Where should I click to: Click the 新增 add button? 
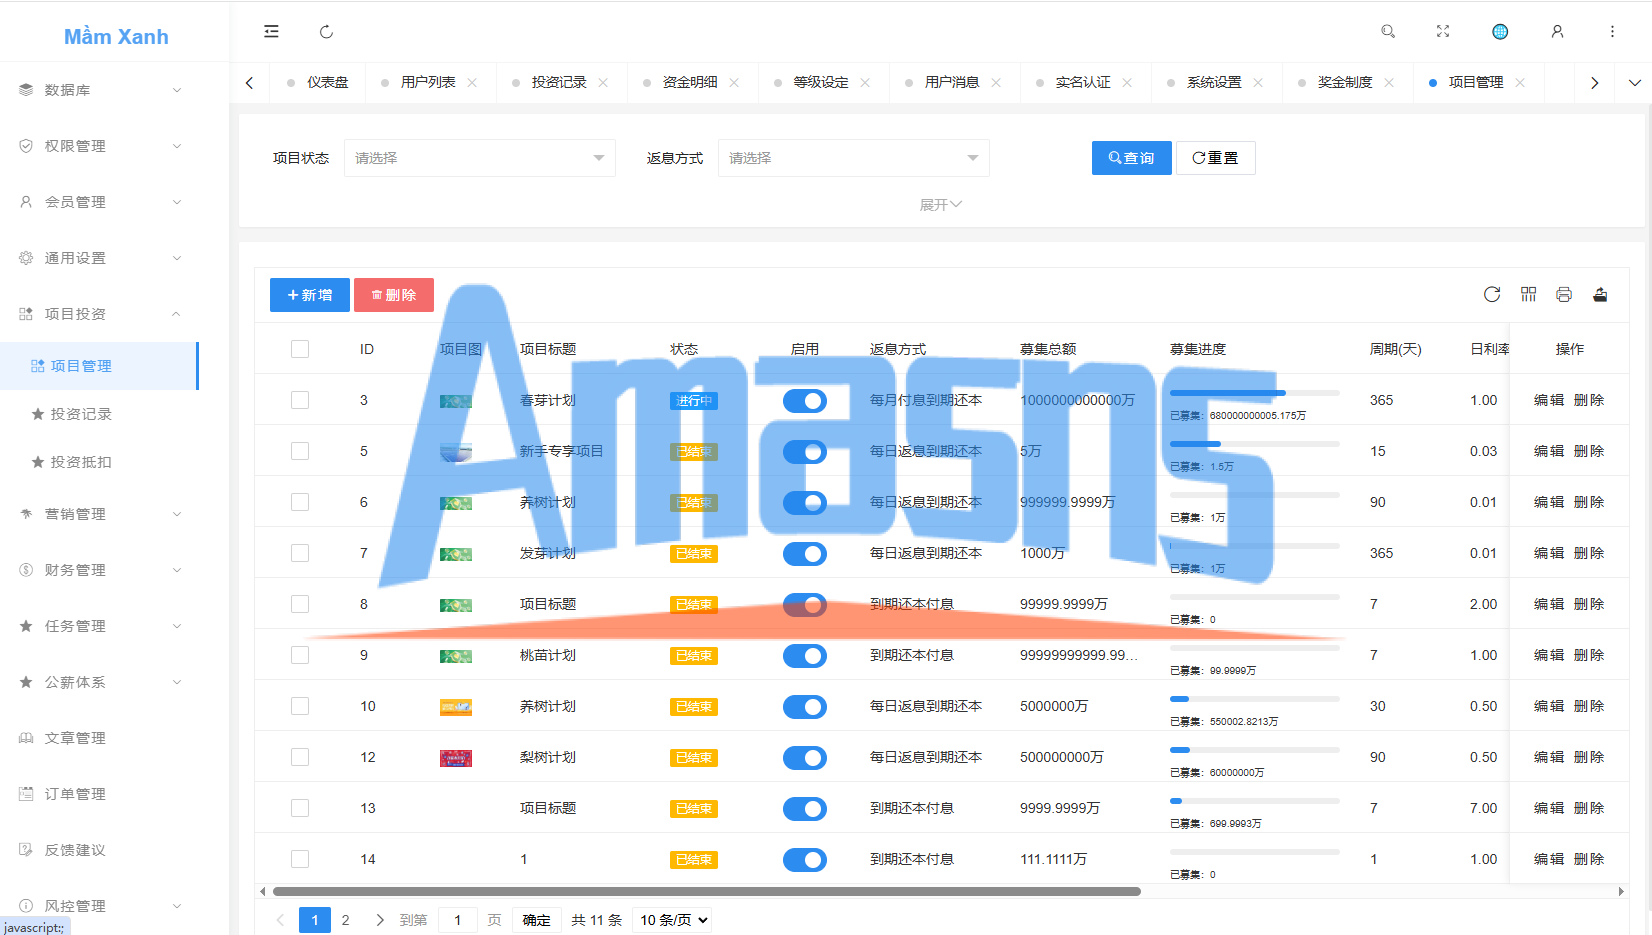tap(310, 295)
